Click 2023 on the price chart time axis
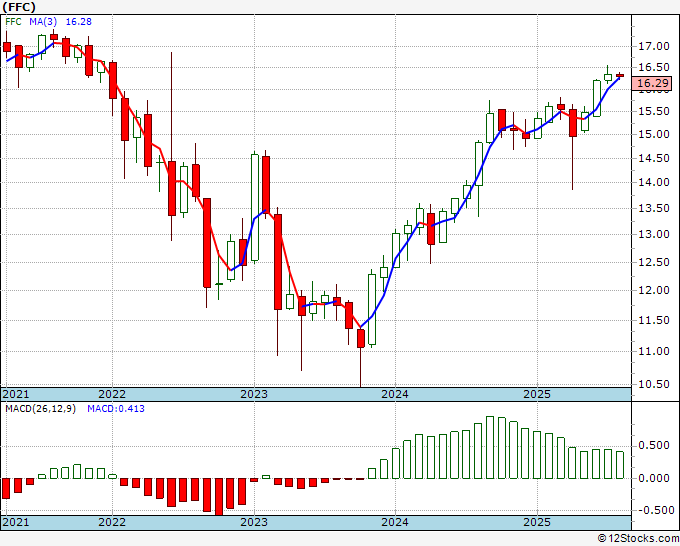The width and height of the screenshot is (680, 546). (x=254, y=394)
